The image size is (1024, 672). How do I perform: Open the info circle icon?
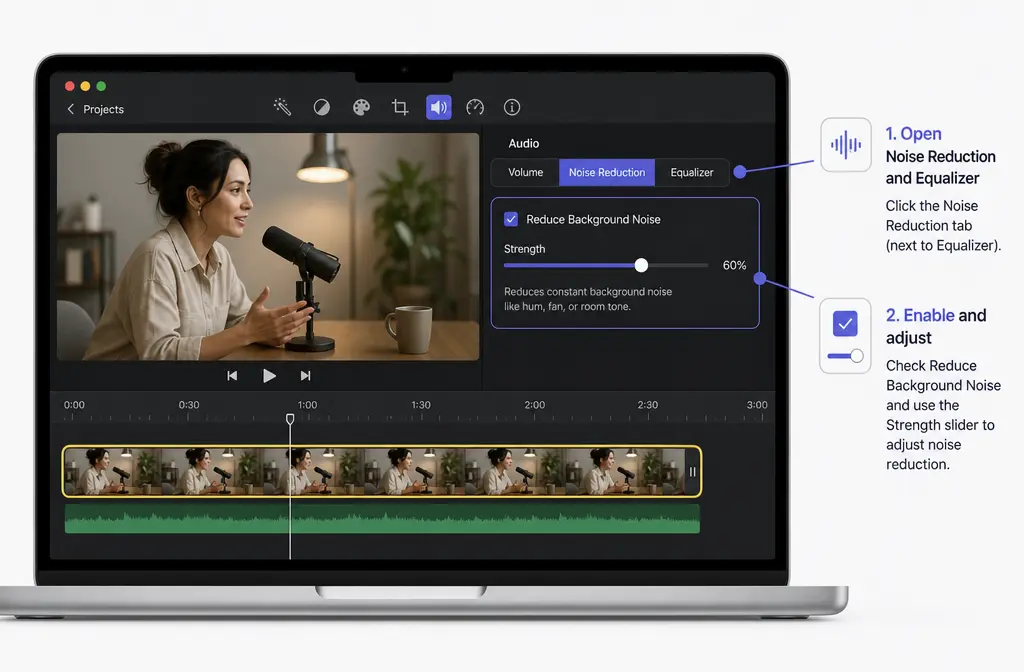[x=511, y=107]
